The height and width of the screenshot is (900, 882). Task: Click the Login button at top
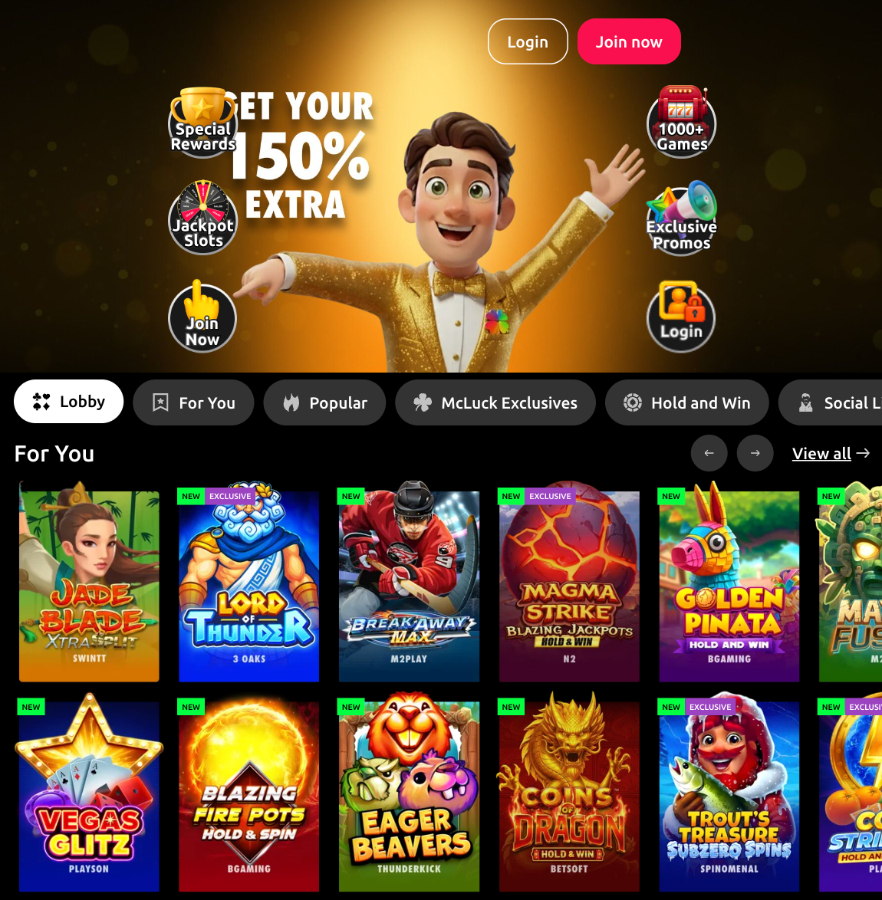coord(528,41)
